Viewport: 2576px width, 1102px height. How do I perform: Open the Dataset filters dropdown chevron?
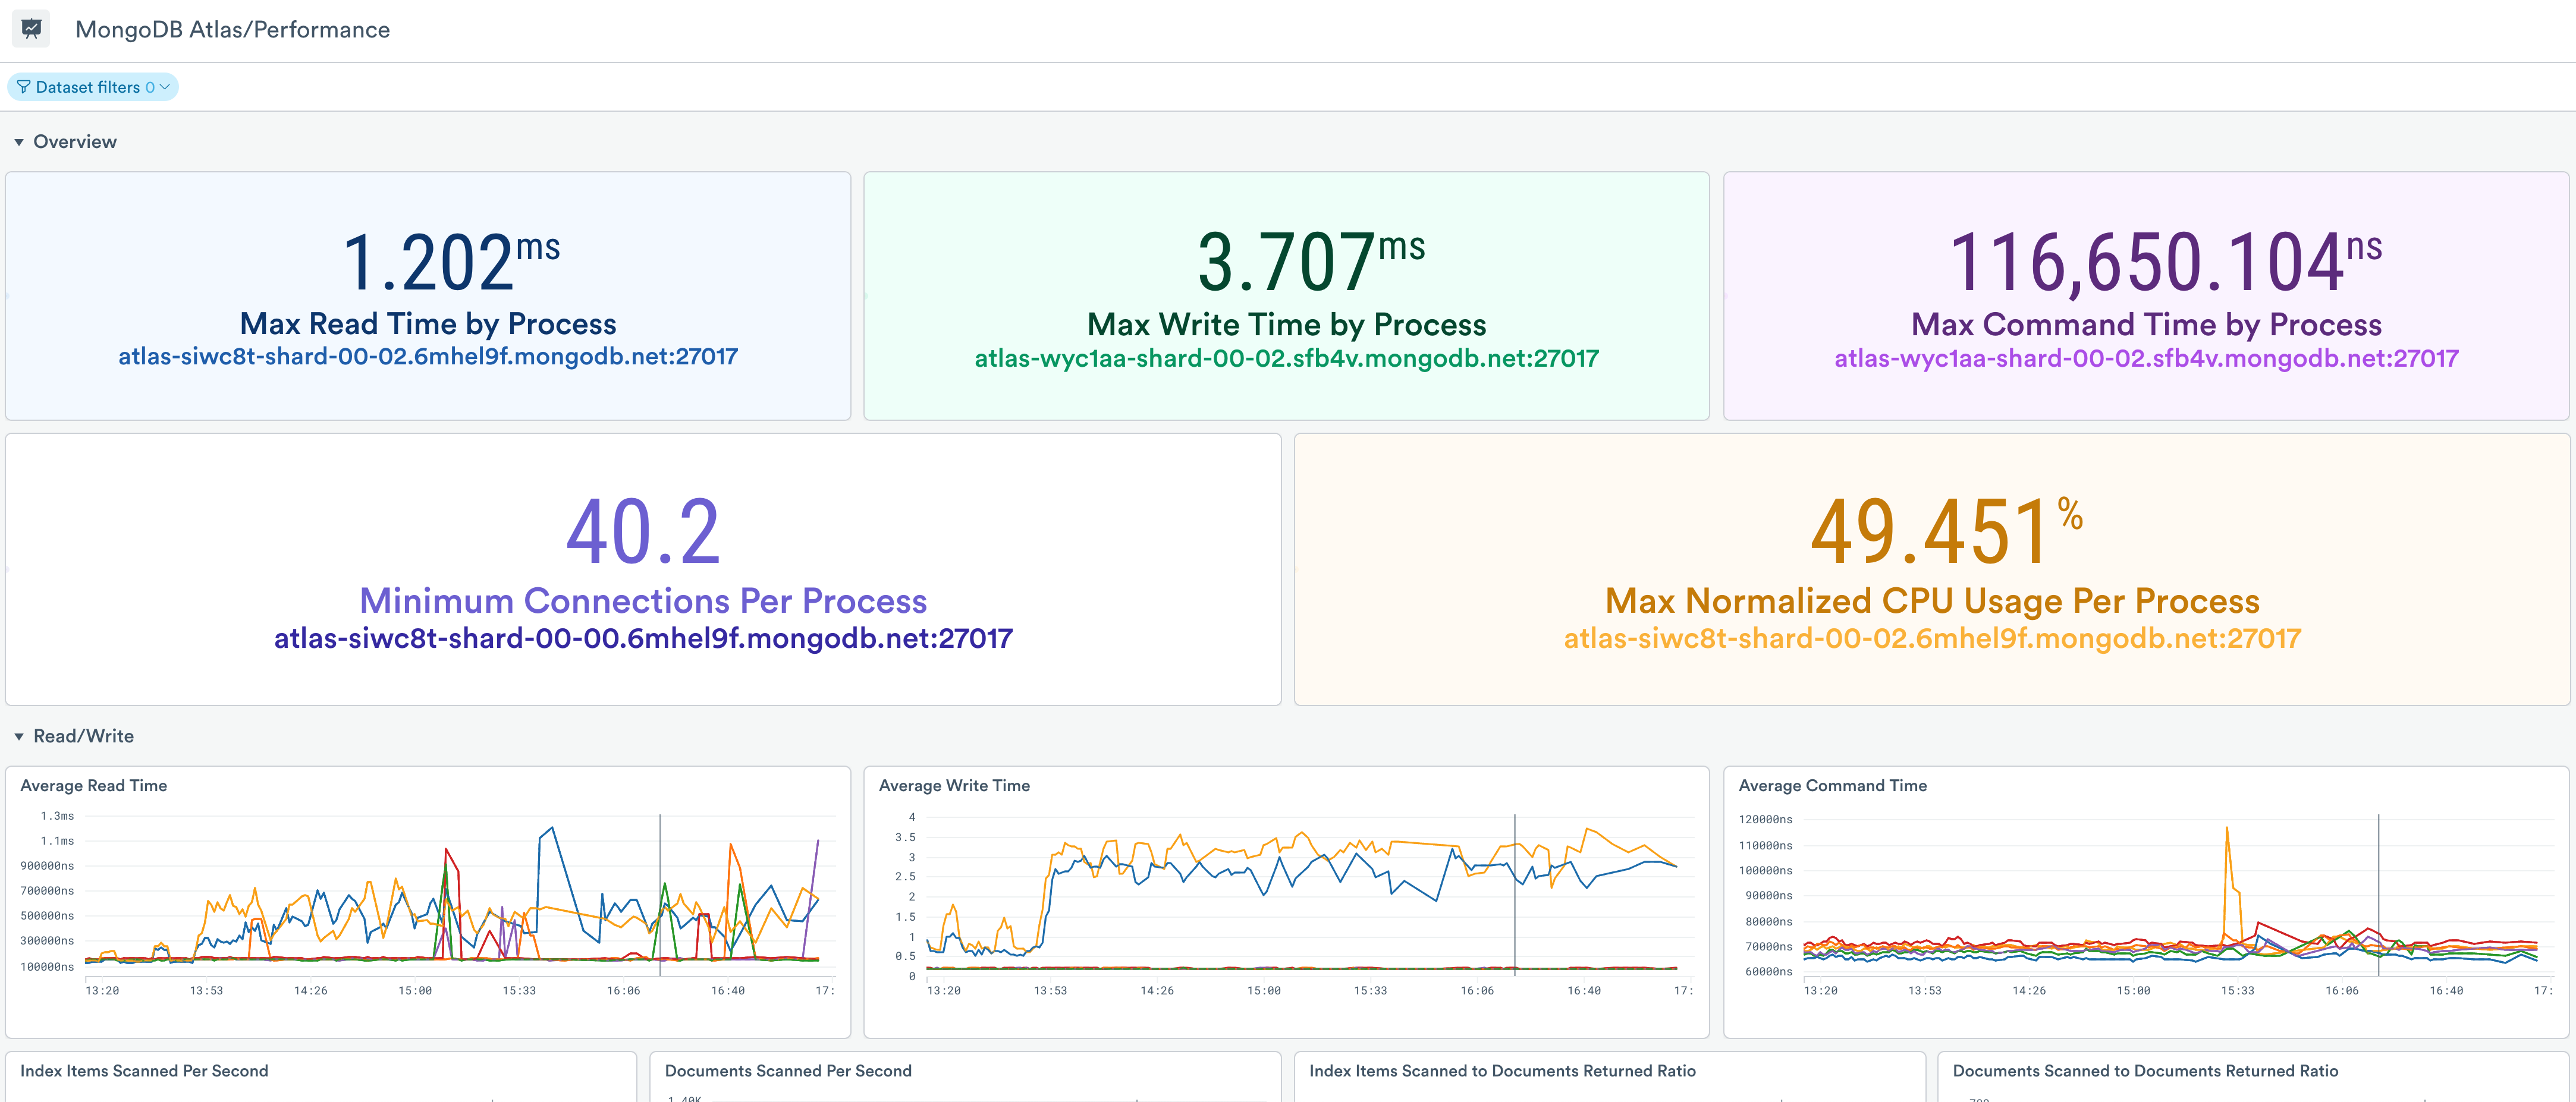[165, 87]
